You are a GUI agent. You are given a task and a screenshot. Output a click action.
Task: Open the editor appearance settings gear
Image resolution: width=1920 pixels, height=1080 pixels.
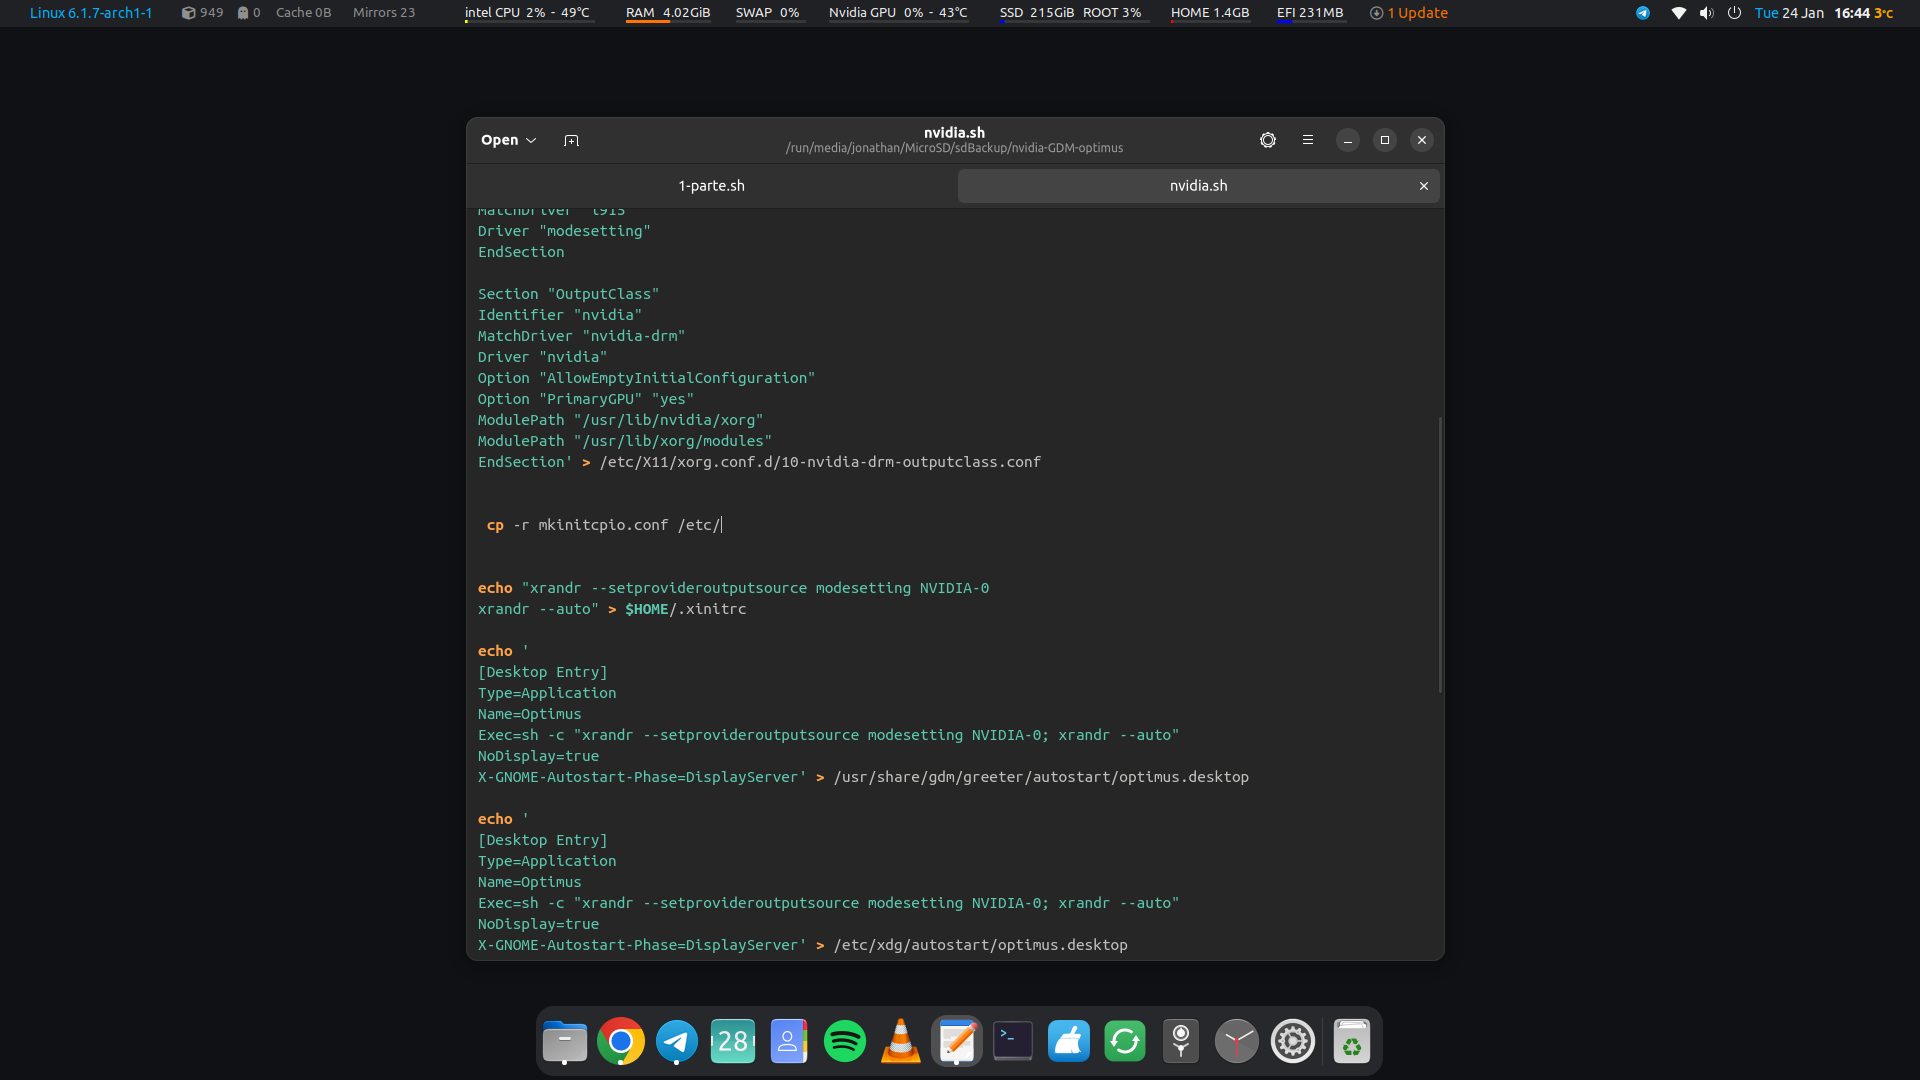[1267, 140]
